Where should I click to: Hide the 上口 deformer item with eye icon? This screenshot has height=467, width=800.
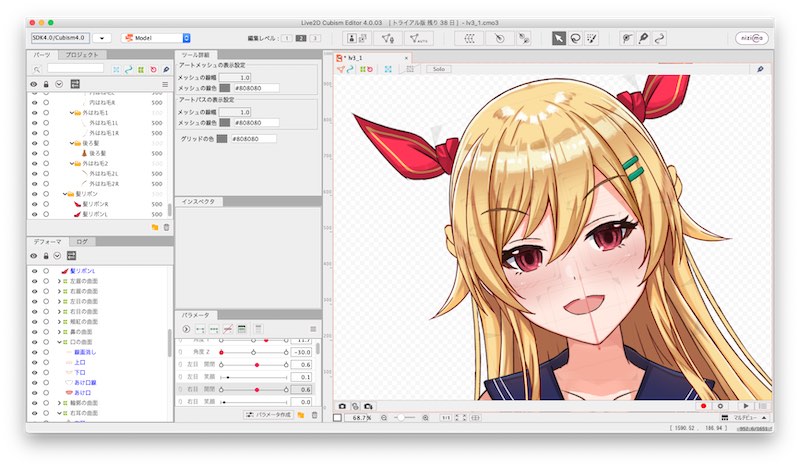tap(35, 362)
